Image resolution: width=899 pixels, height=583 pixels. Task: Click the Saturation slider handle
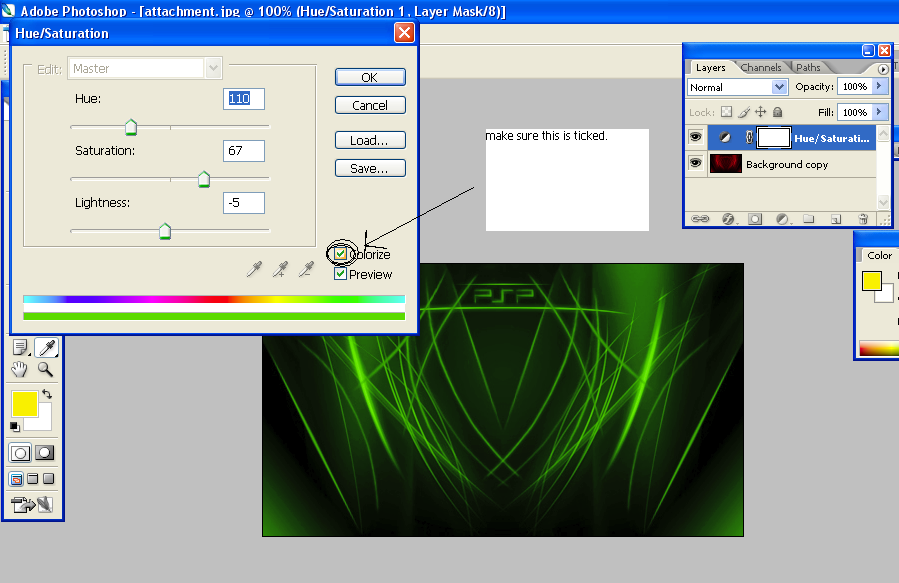click(204, 179)
